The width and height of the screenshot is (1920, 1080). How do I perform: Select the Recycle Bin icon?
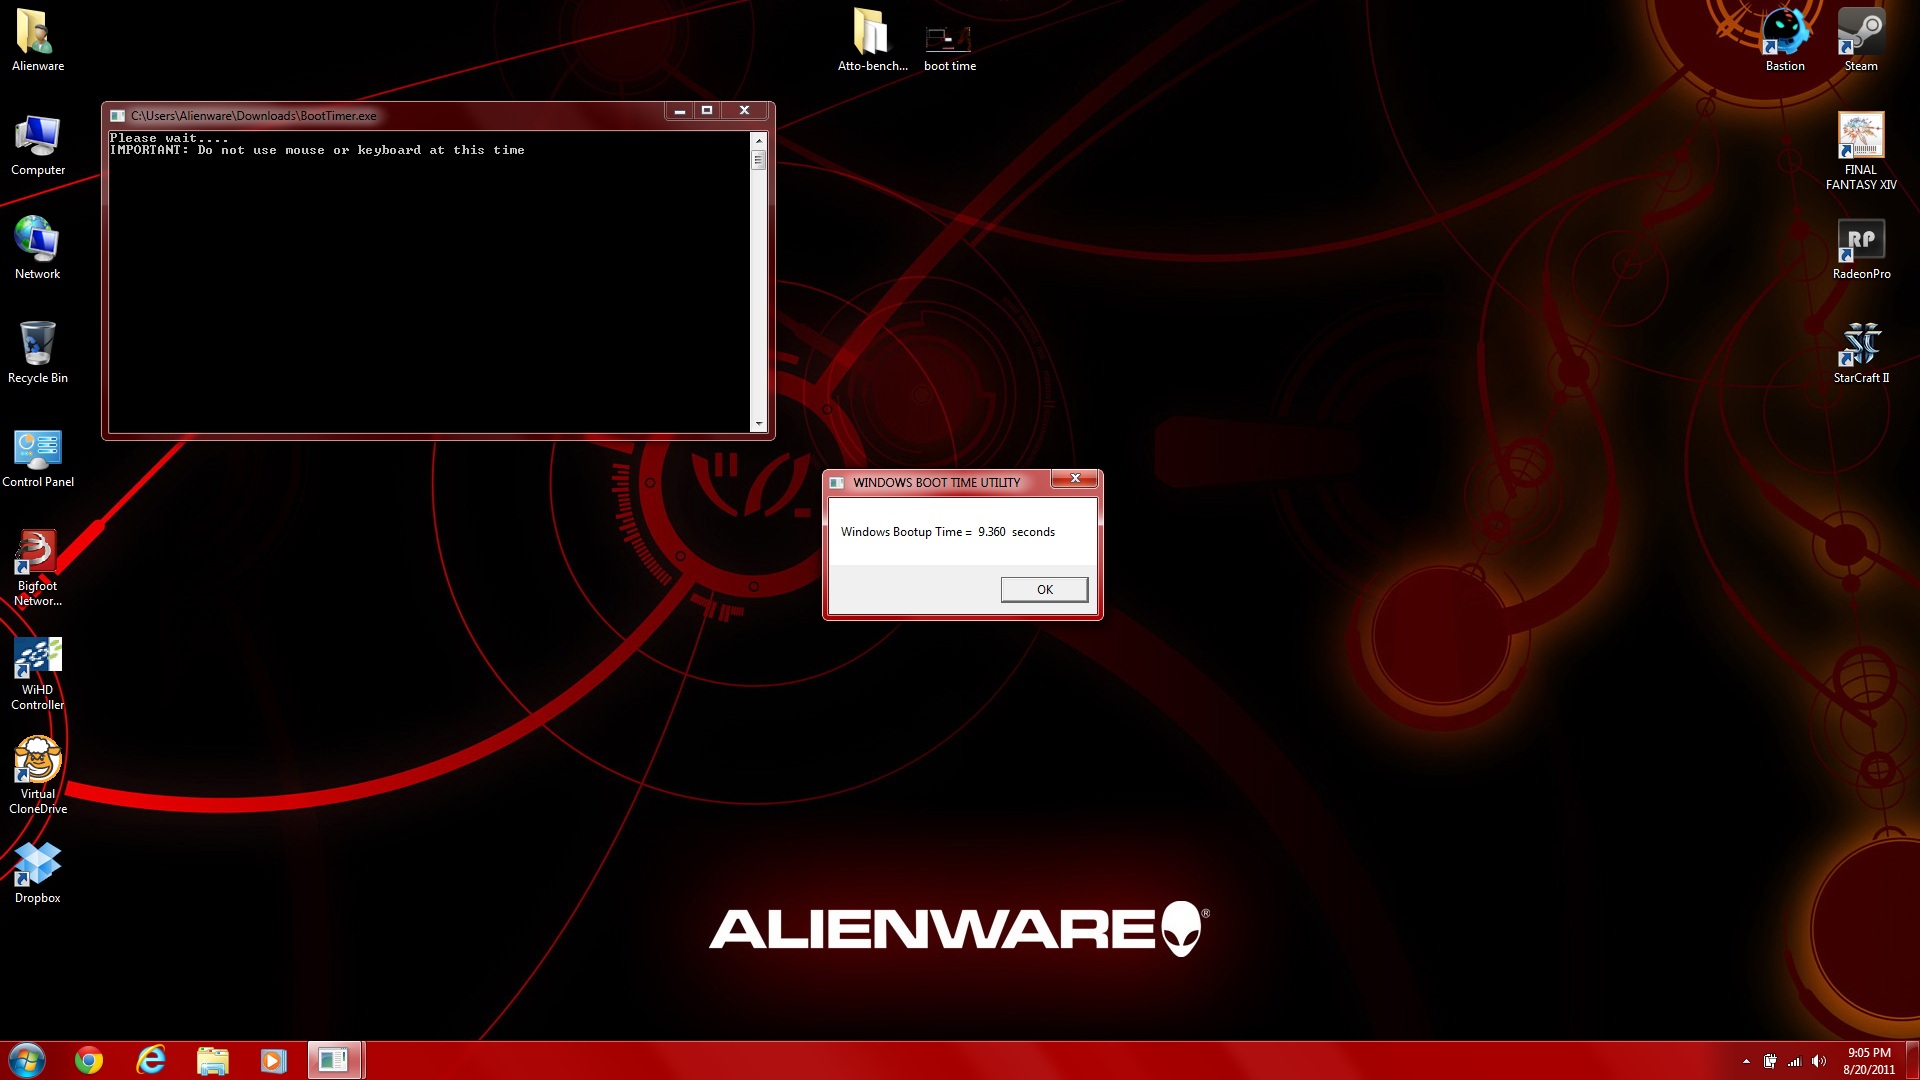(x=37, y=352)
